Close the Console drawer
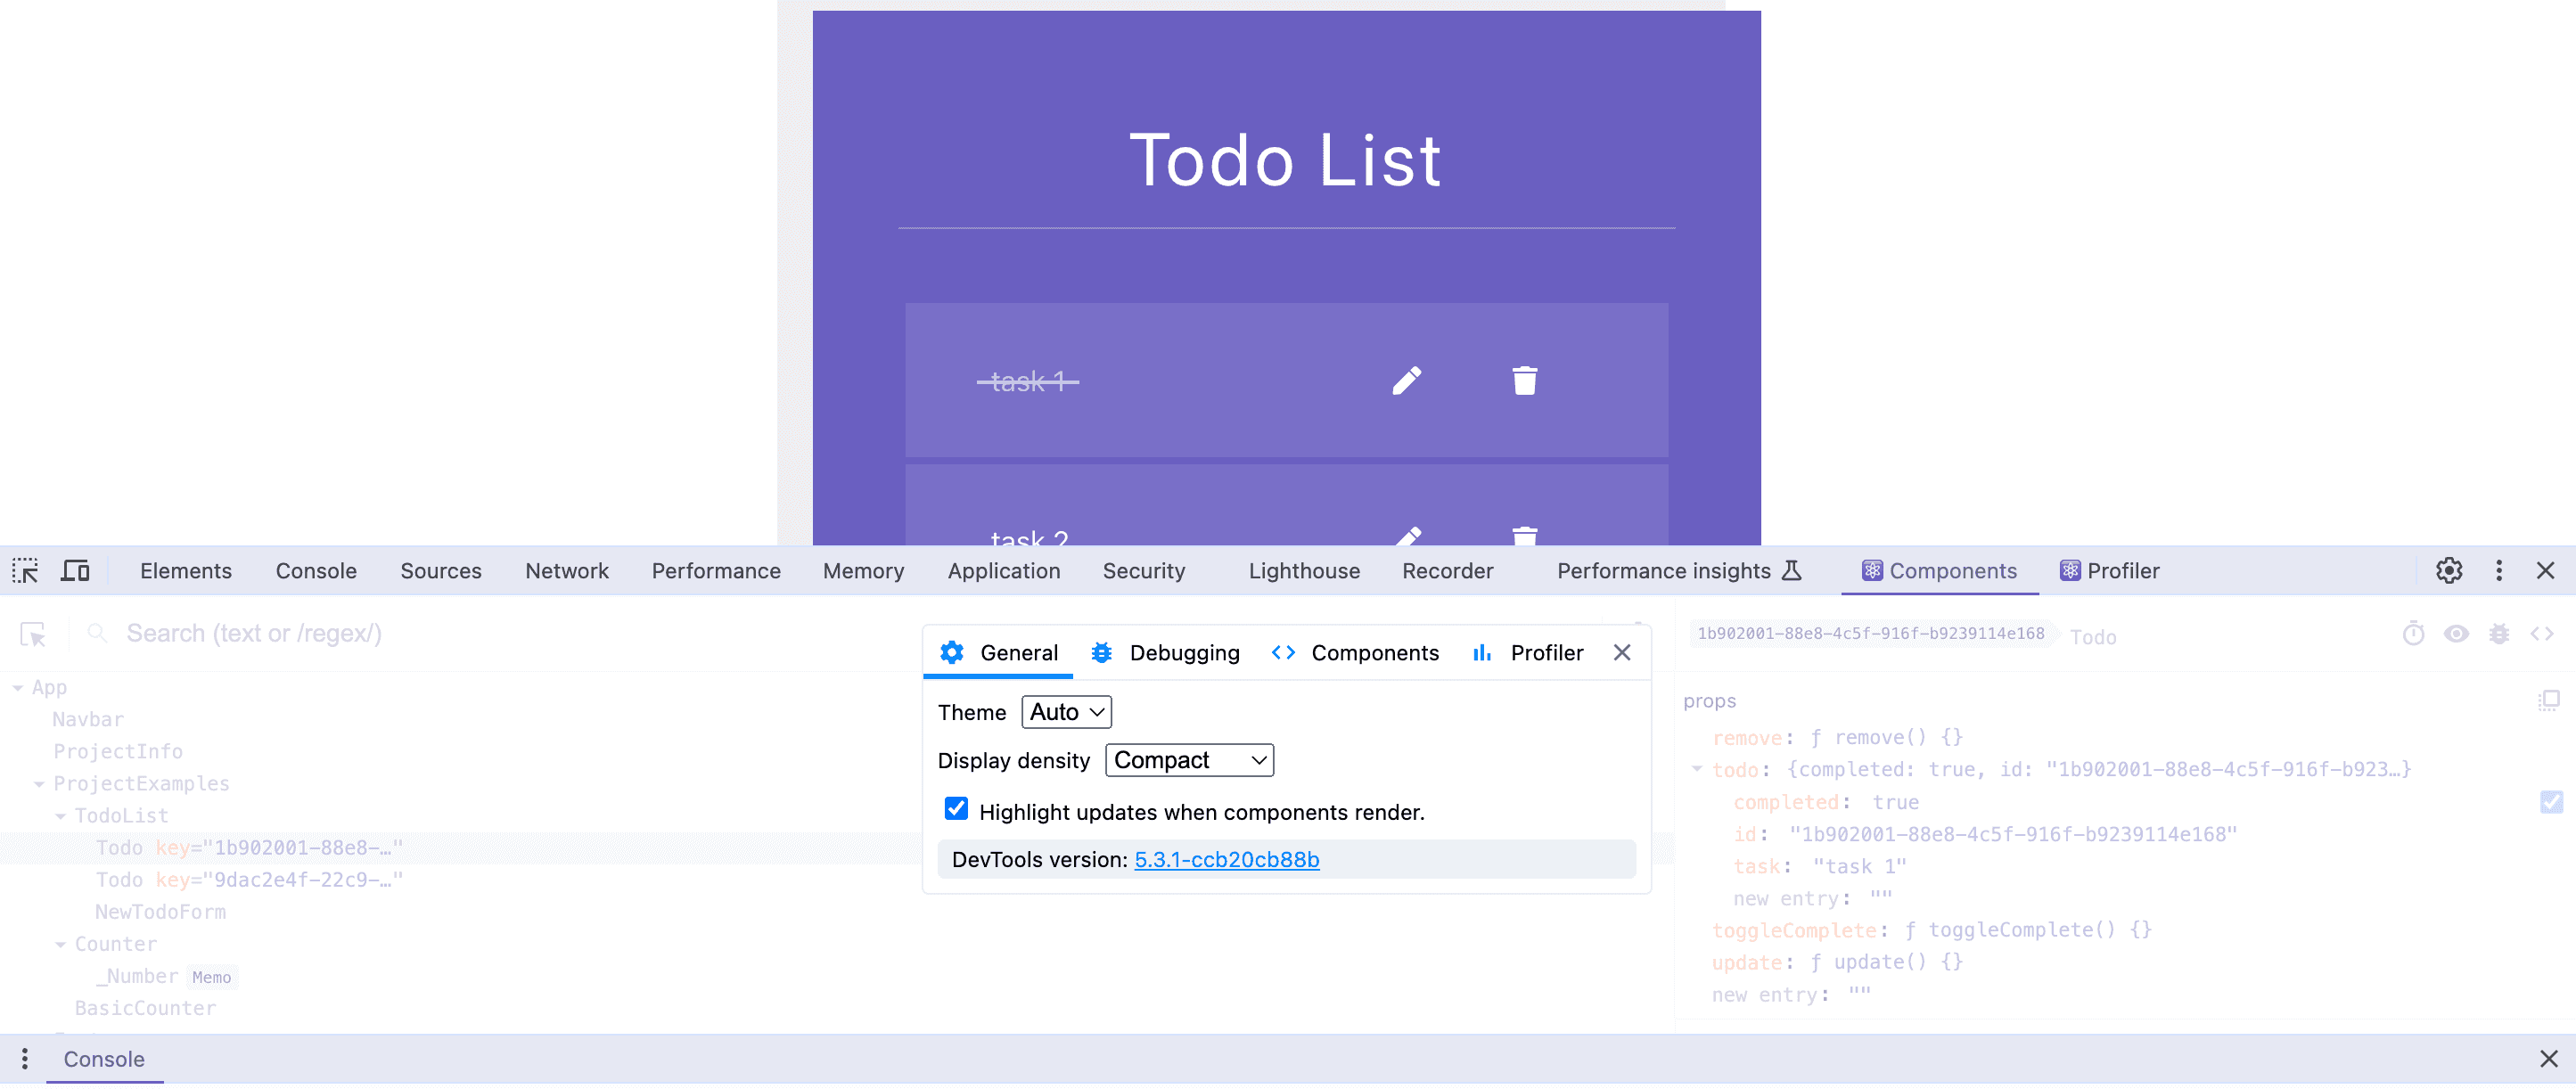Screen dimensions: 2576x1089 tap(2549, 1059)
